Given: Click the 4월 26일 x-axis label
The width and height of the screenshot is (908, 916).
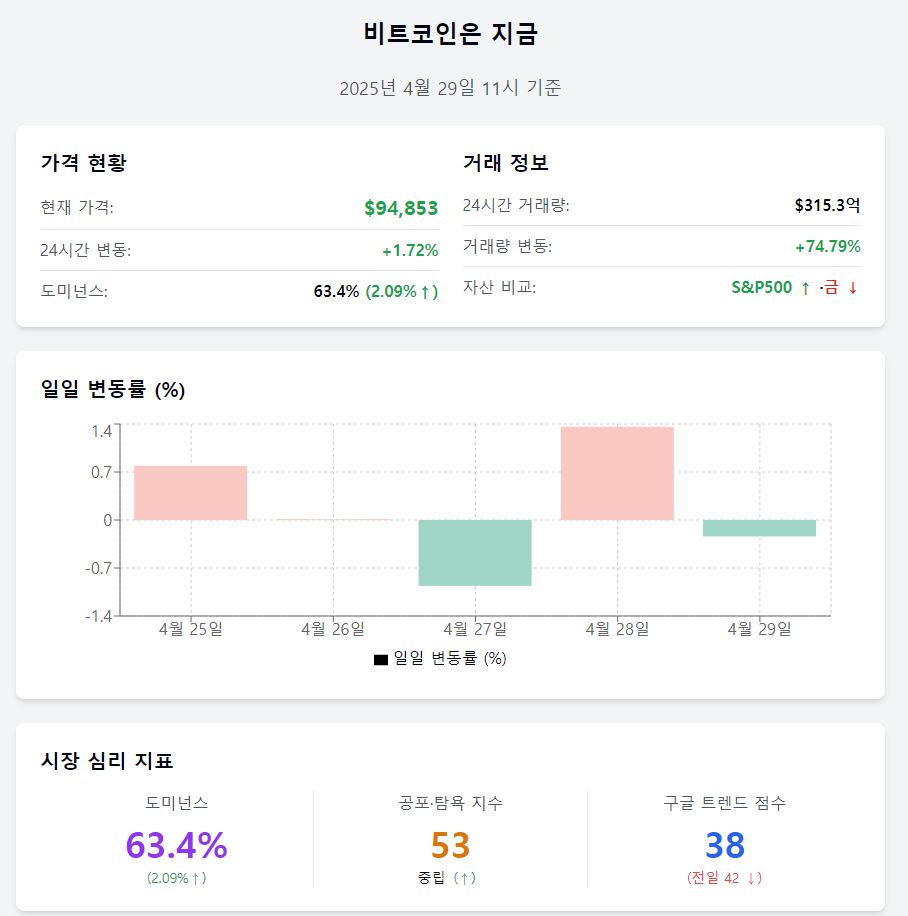Looking at the screenshot, I should (333, 629).
